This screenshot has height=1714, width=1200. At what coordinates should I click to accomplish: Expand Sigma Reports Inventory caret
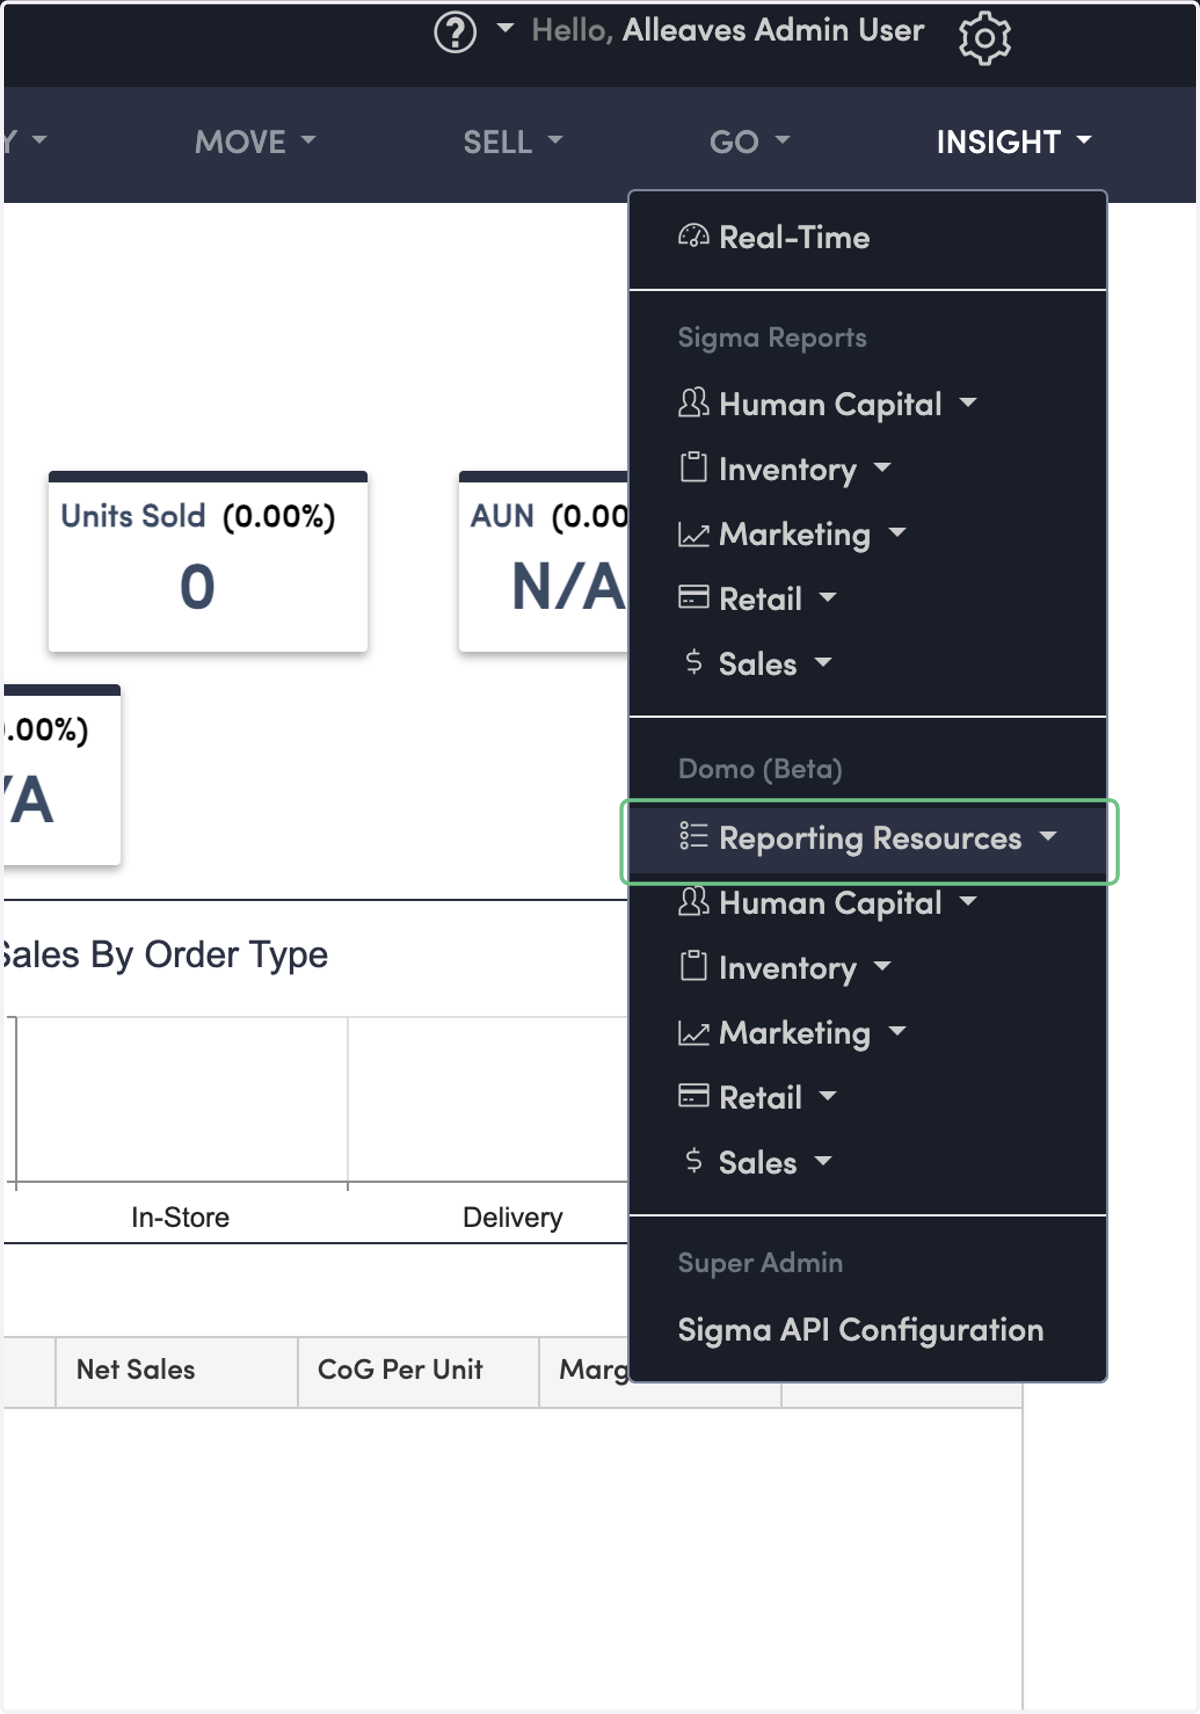pyautogui.click(x=882, y=467)
